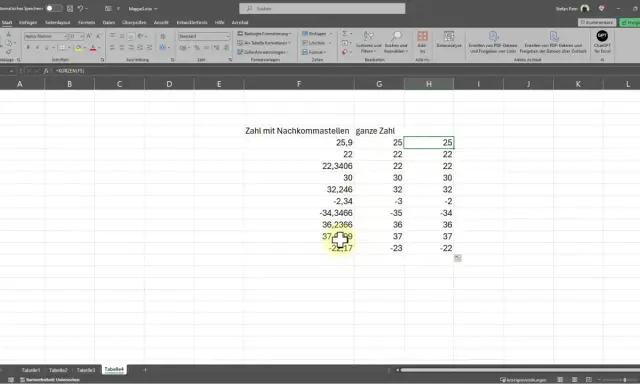Open the workbook name Mappe dropdown
This screenshot has width=640, height=384.
[142, 9]
